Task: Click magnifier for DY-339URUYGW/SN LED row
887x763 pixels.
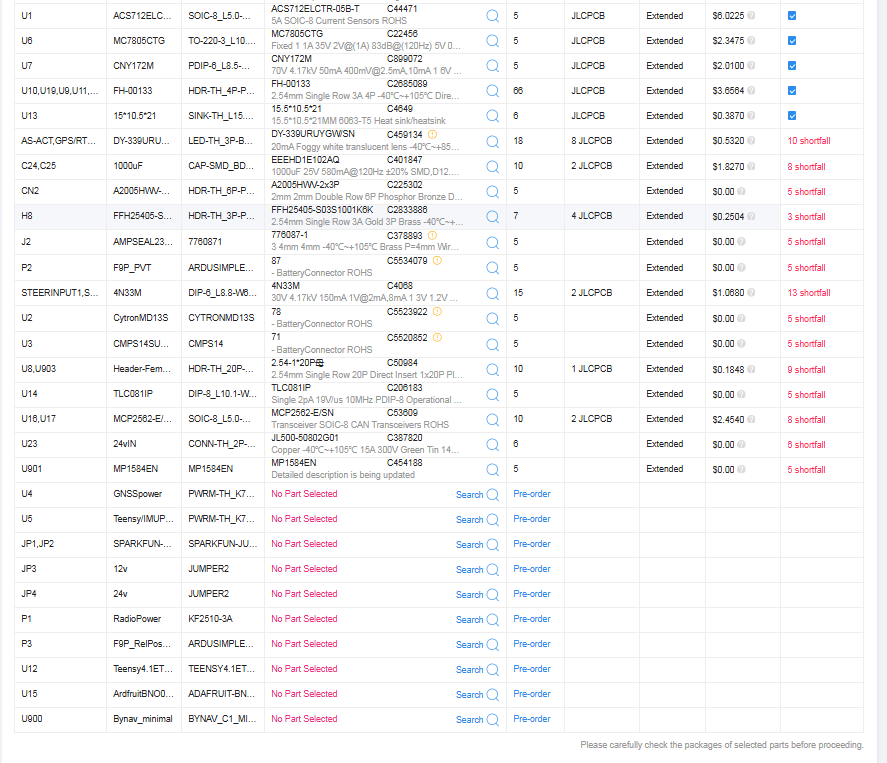Action: (x=493, y=141)
